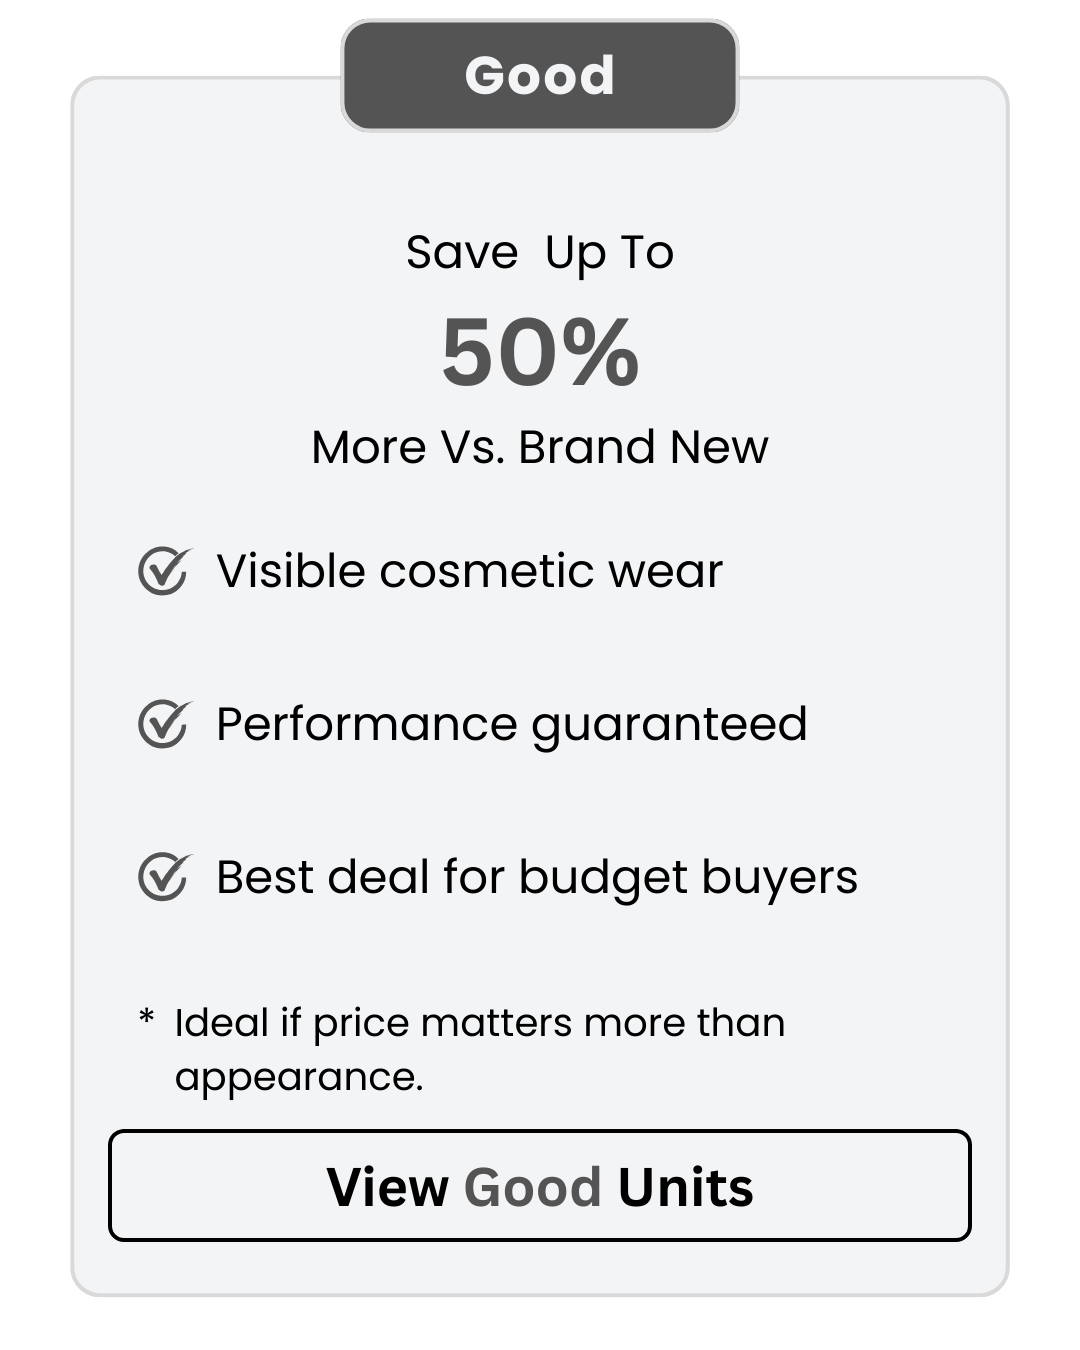The image size is (1080, 1350).
Task: Click 'Ideal if price matters more than' line
Action: [479, 1023]
